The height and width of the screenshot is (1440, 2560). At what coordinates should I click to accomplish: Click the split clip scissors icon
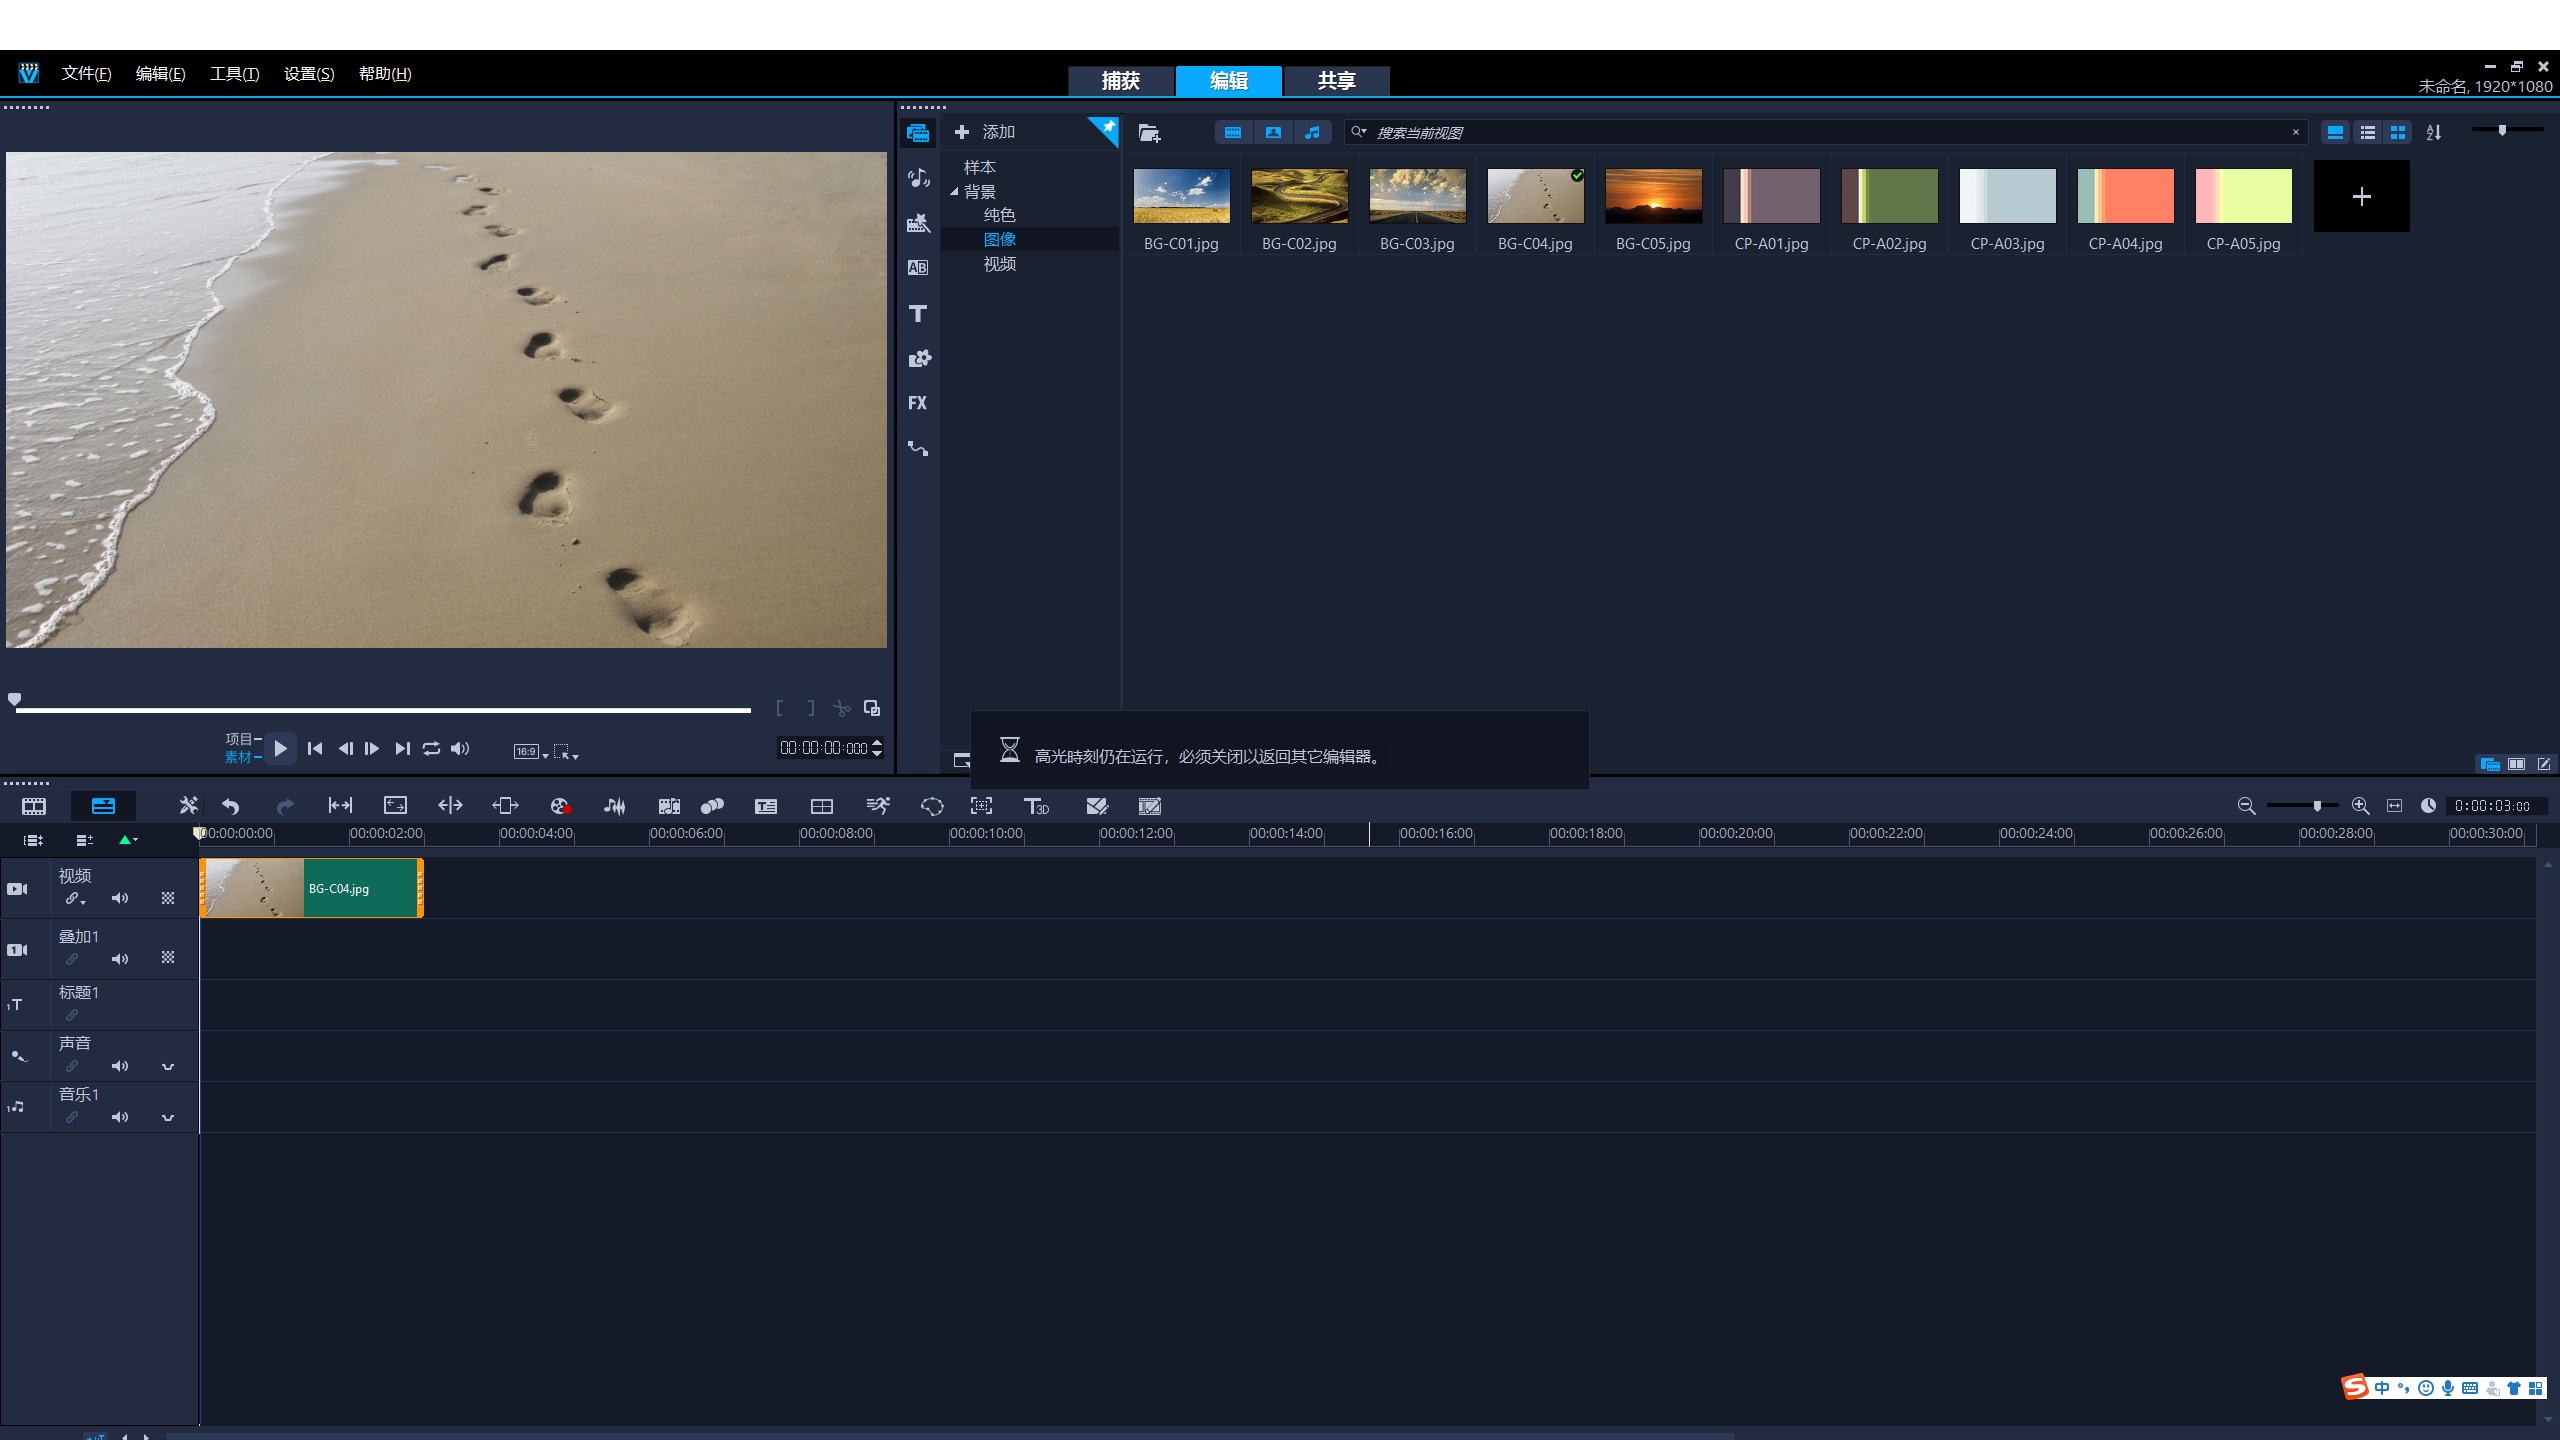(842, 708)
